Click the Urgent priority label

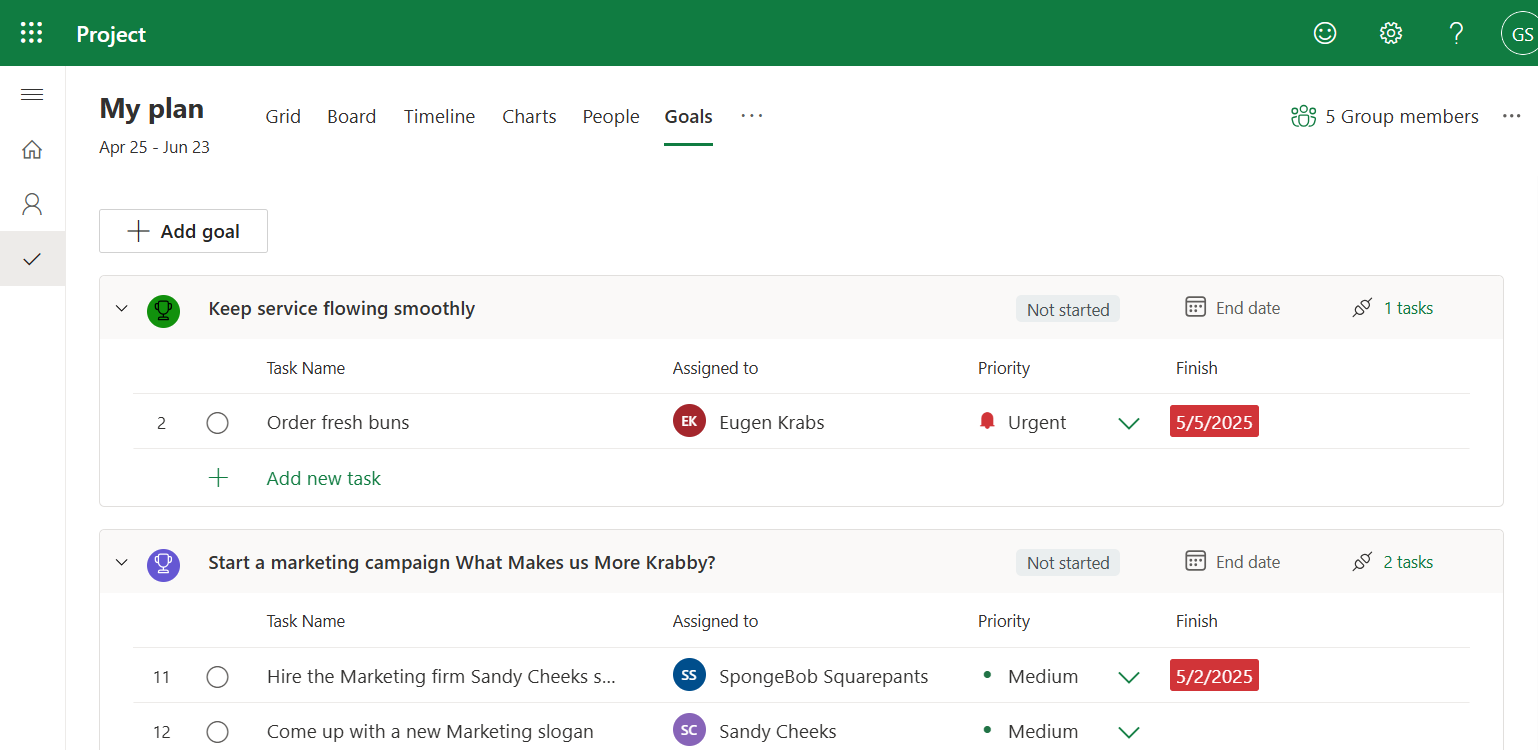pyautogui.click(x=1037, y=422)
